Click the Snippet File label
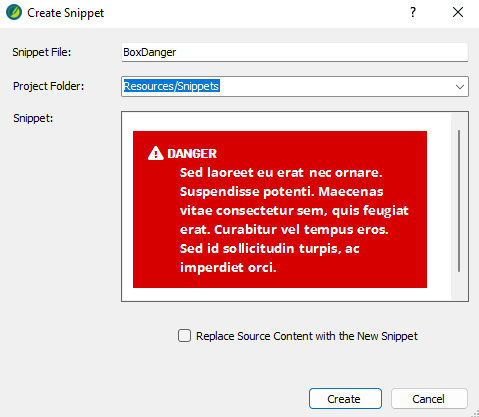The image size is (479, 417). pyautogui.click(x=42, y=52)
